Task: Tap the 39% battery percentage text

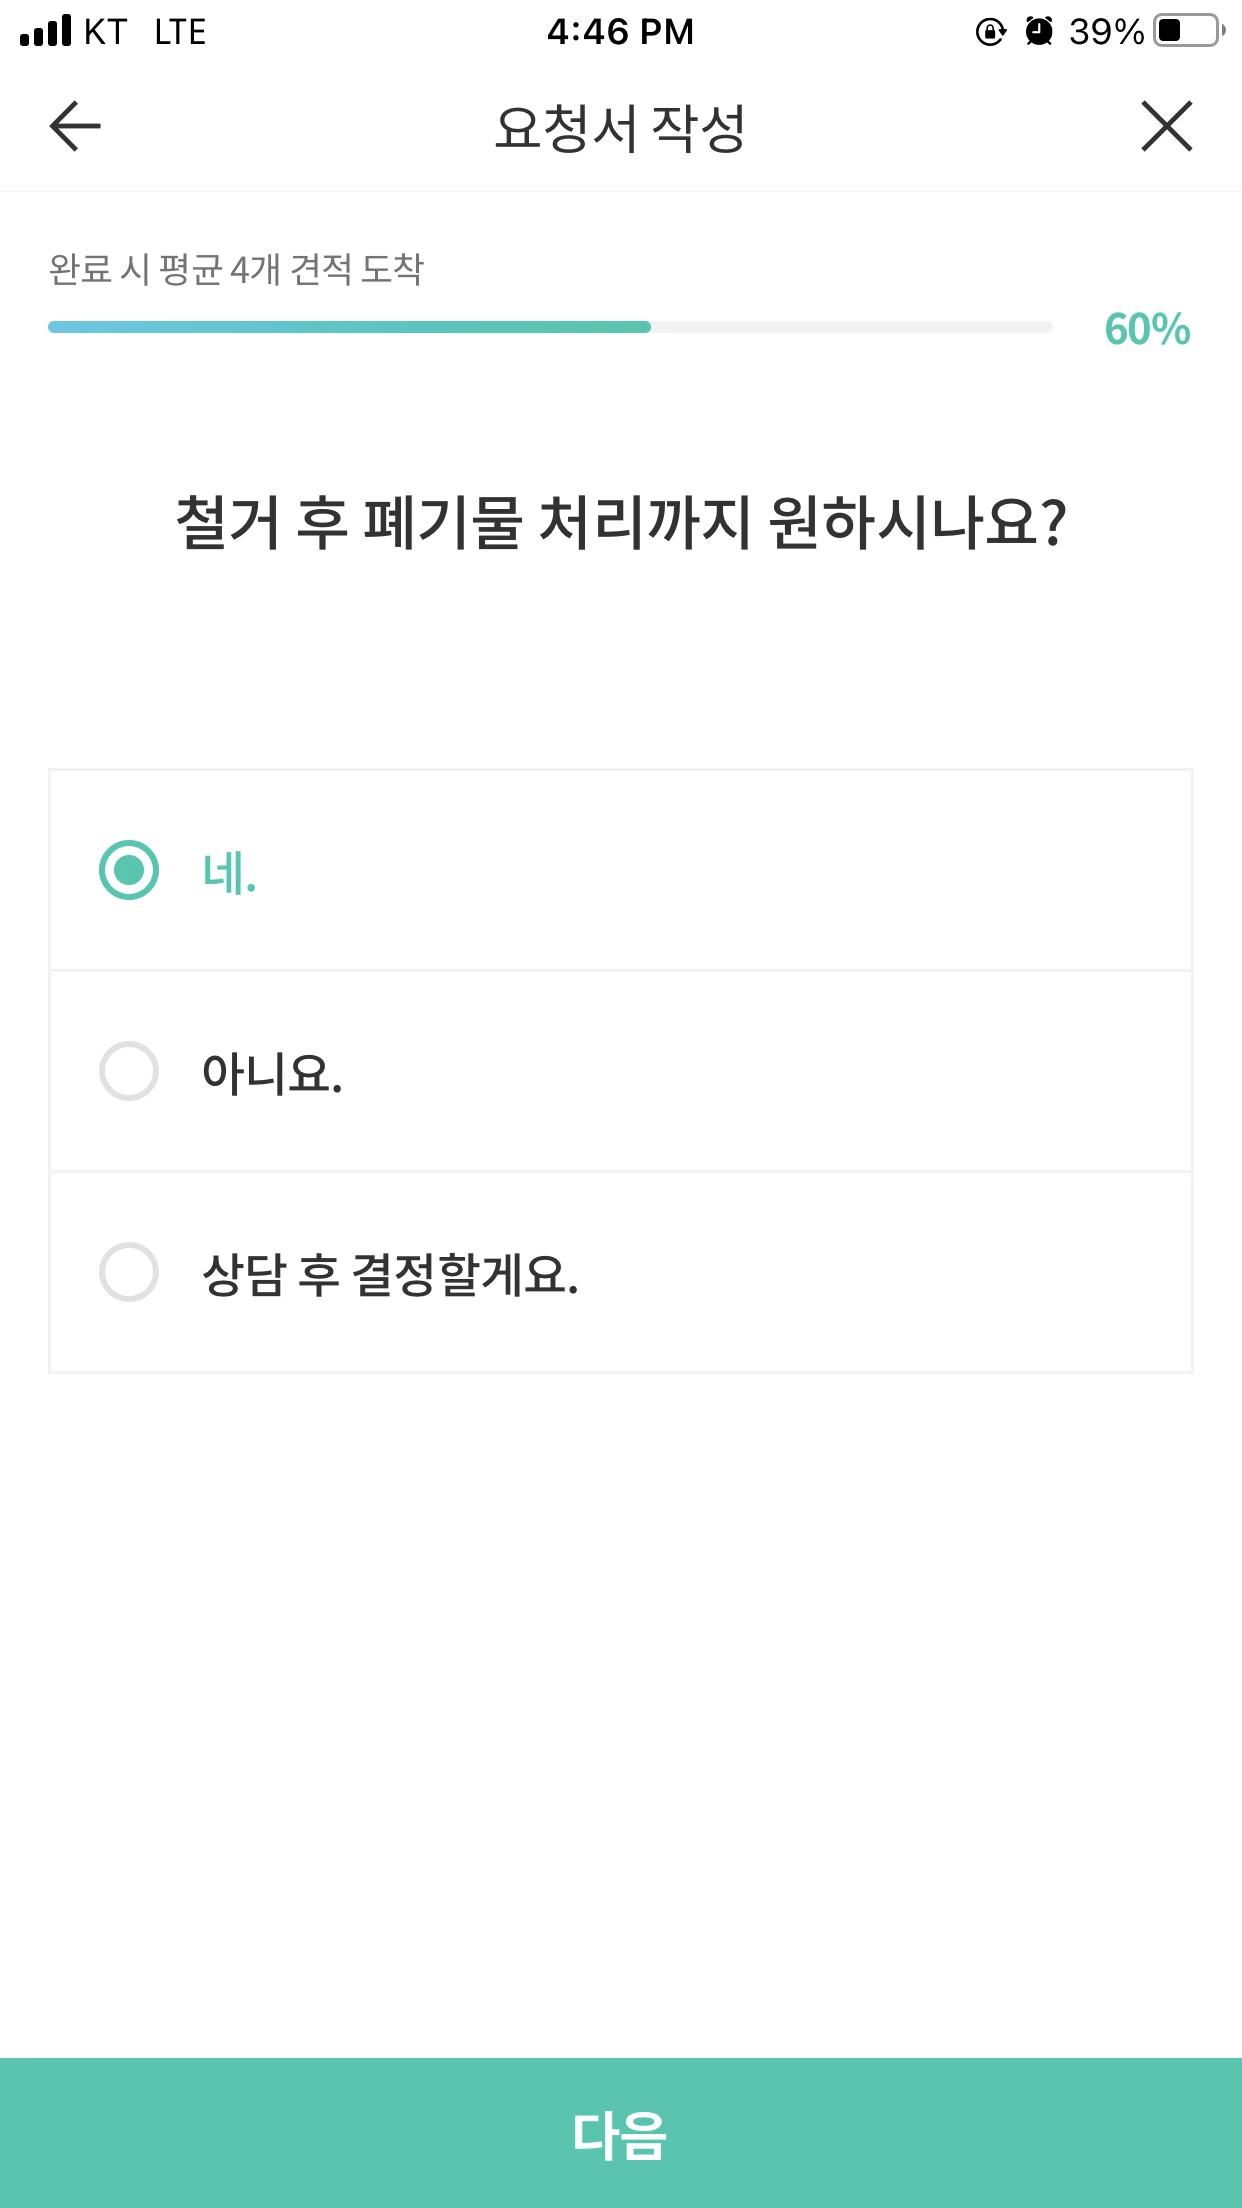Action: tap(1106, 32)
